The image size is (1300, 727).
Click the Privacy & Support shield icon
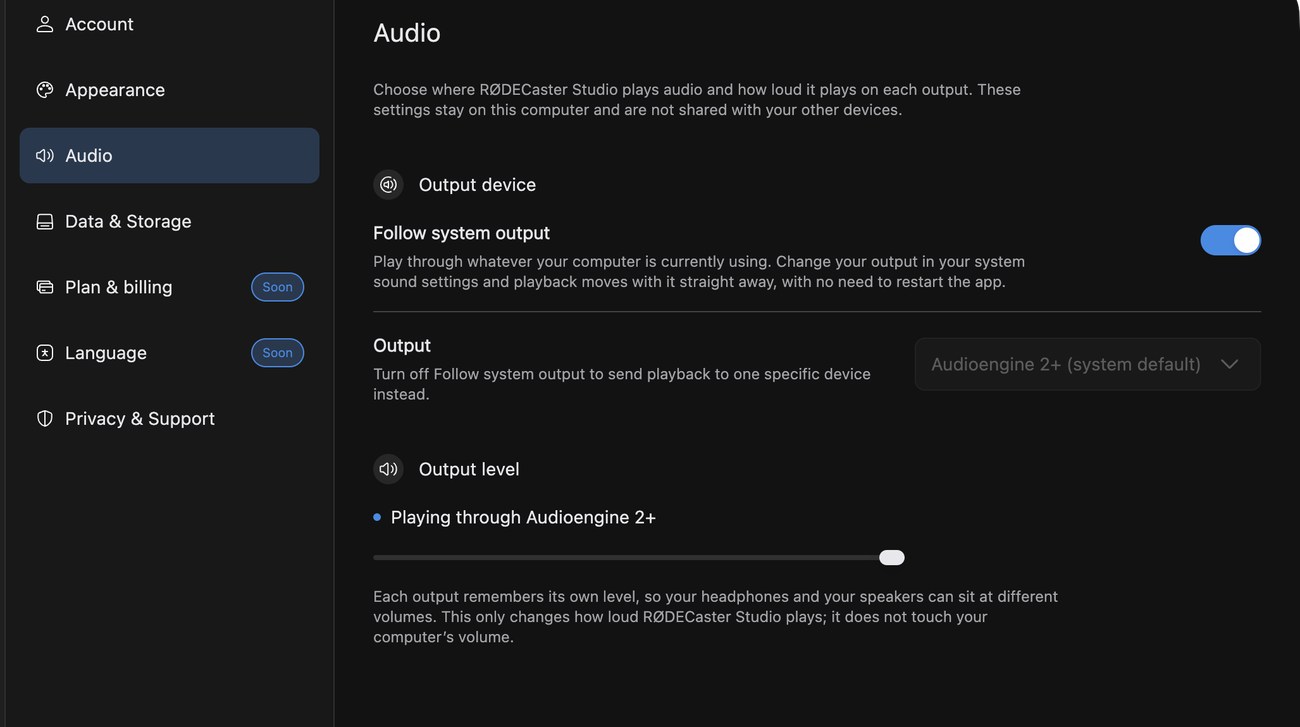pyautogui.click(x=44, y=419)
